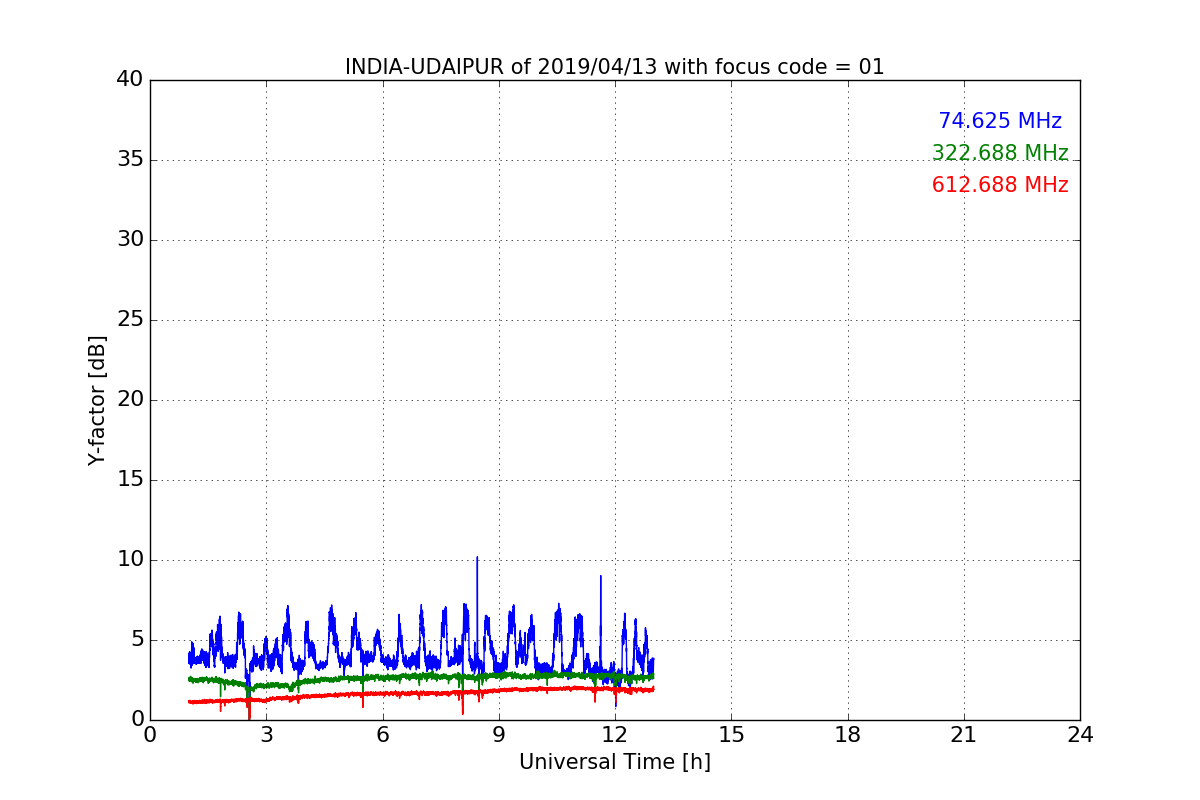
Task: Click x-axis tick label 21
Action: click(964, 735)
